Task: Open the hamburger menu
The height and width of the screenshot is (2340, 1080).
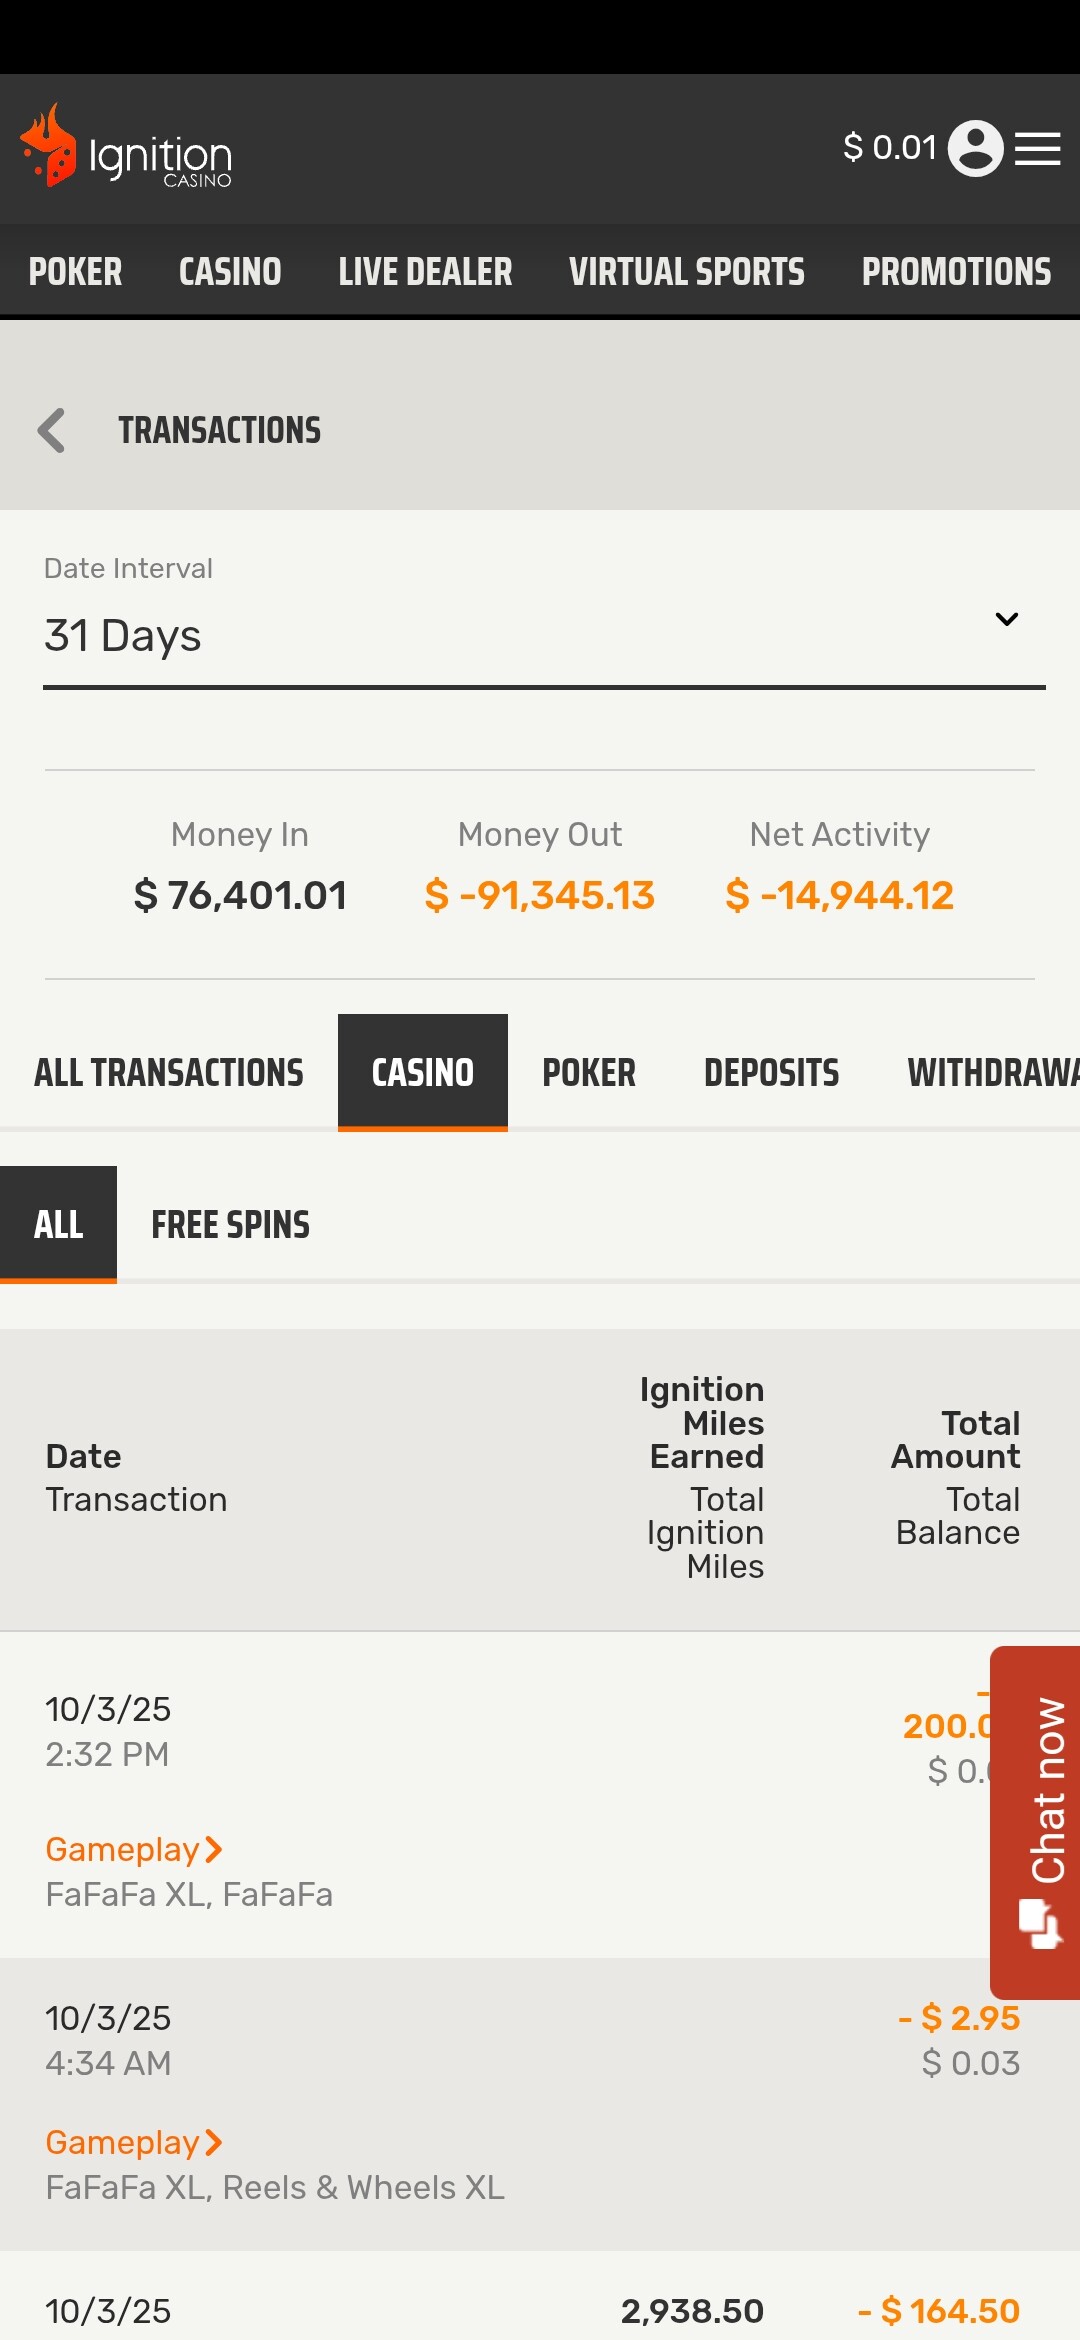Action: (1038, 148)
